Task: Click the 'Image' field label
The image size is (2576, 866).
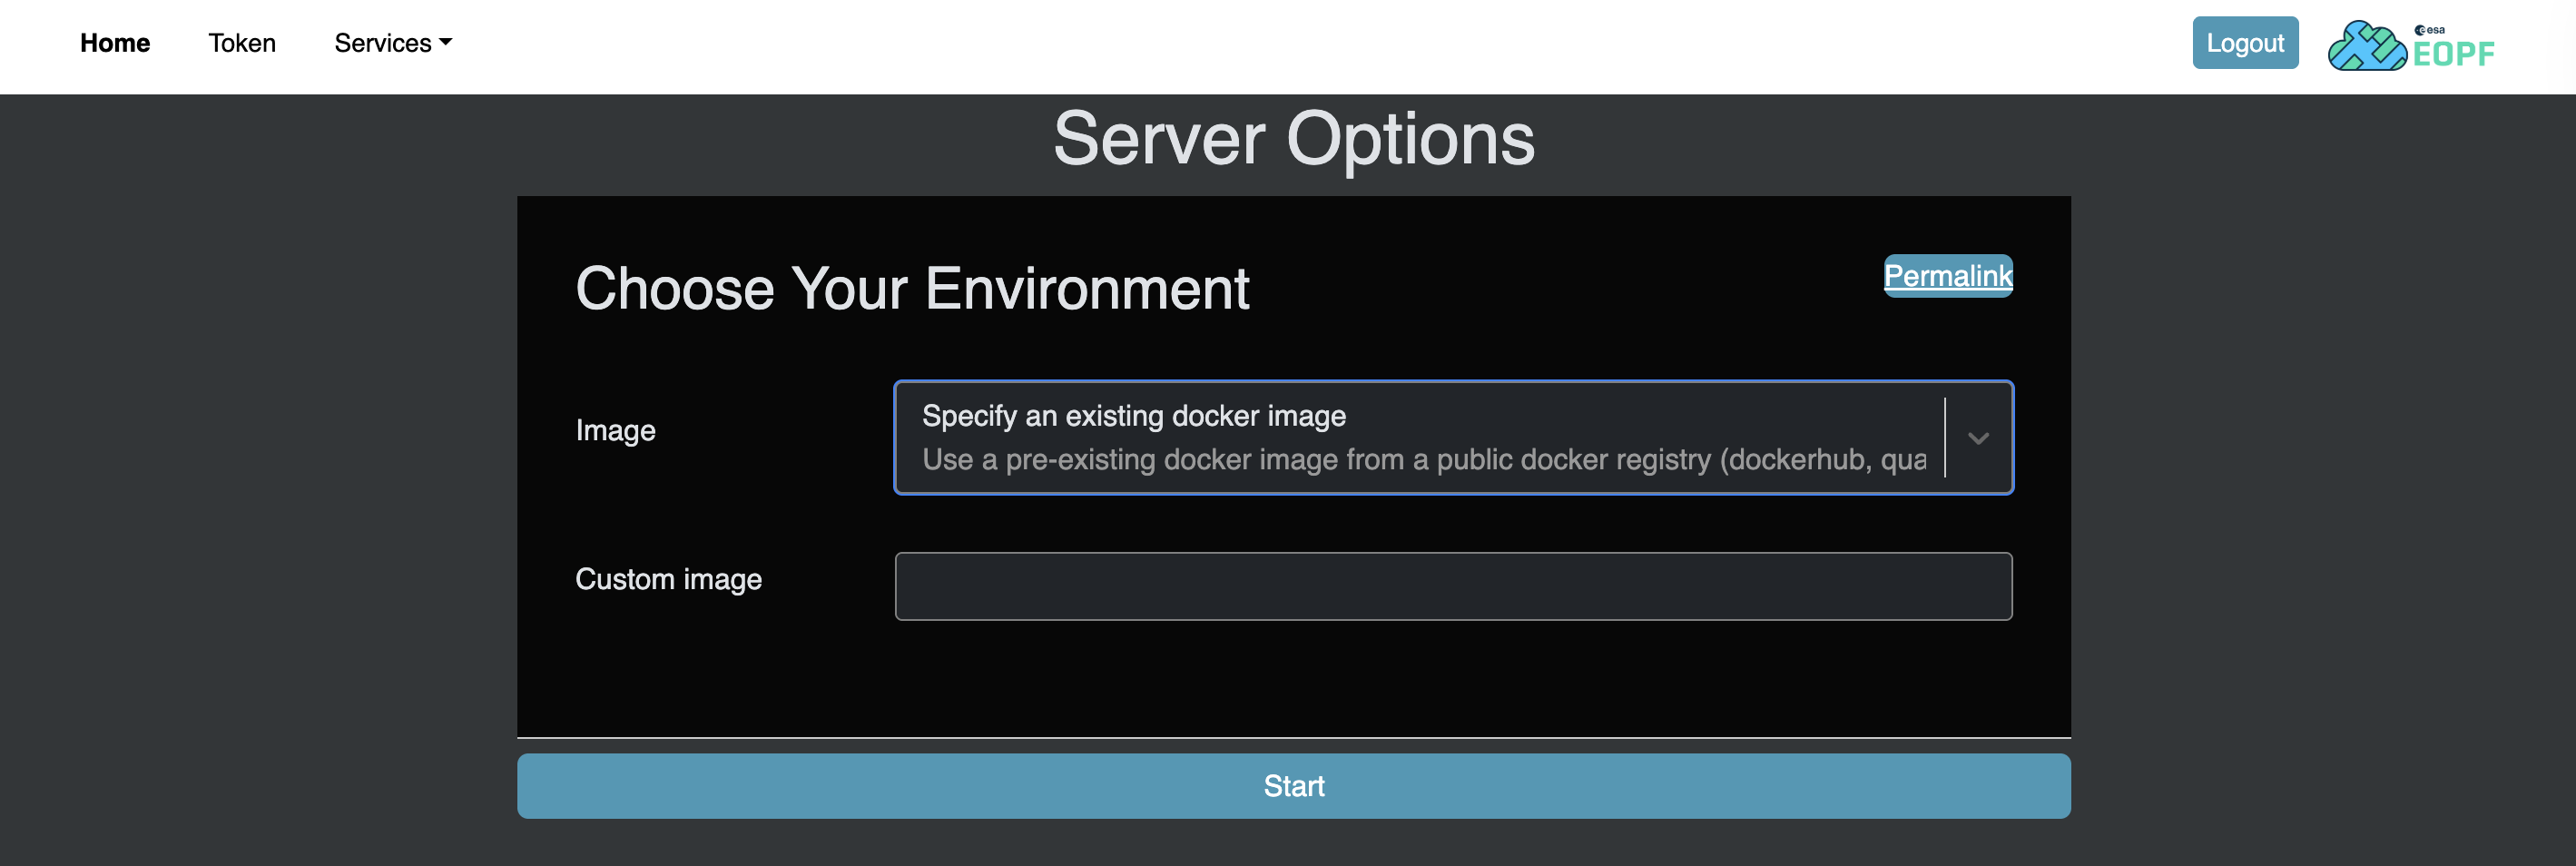Action: pyautogui.click(x=615, y=430)
